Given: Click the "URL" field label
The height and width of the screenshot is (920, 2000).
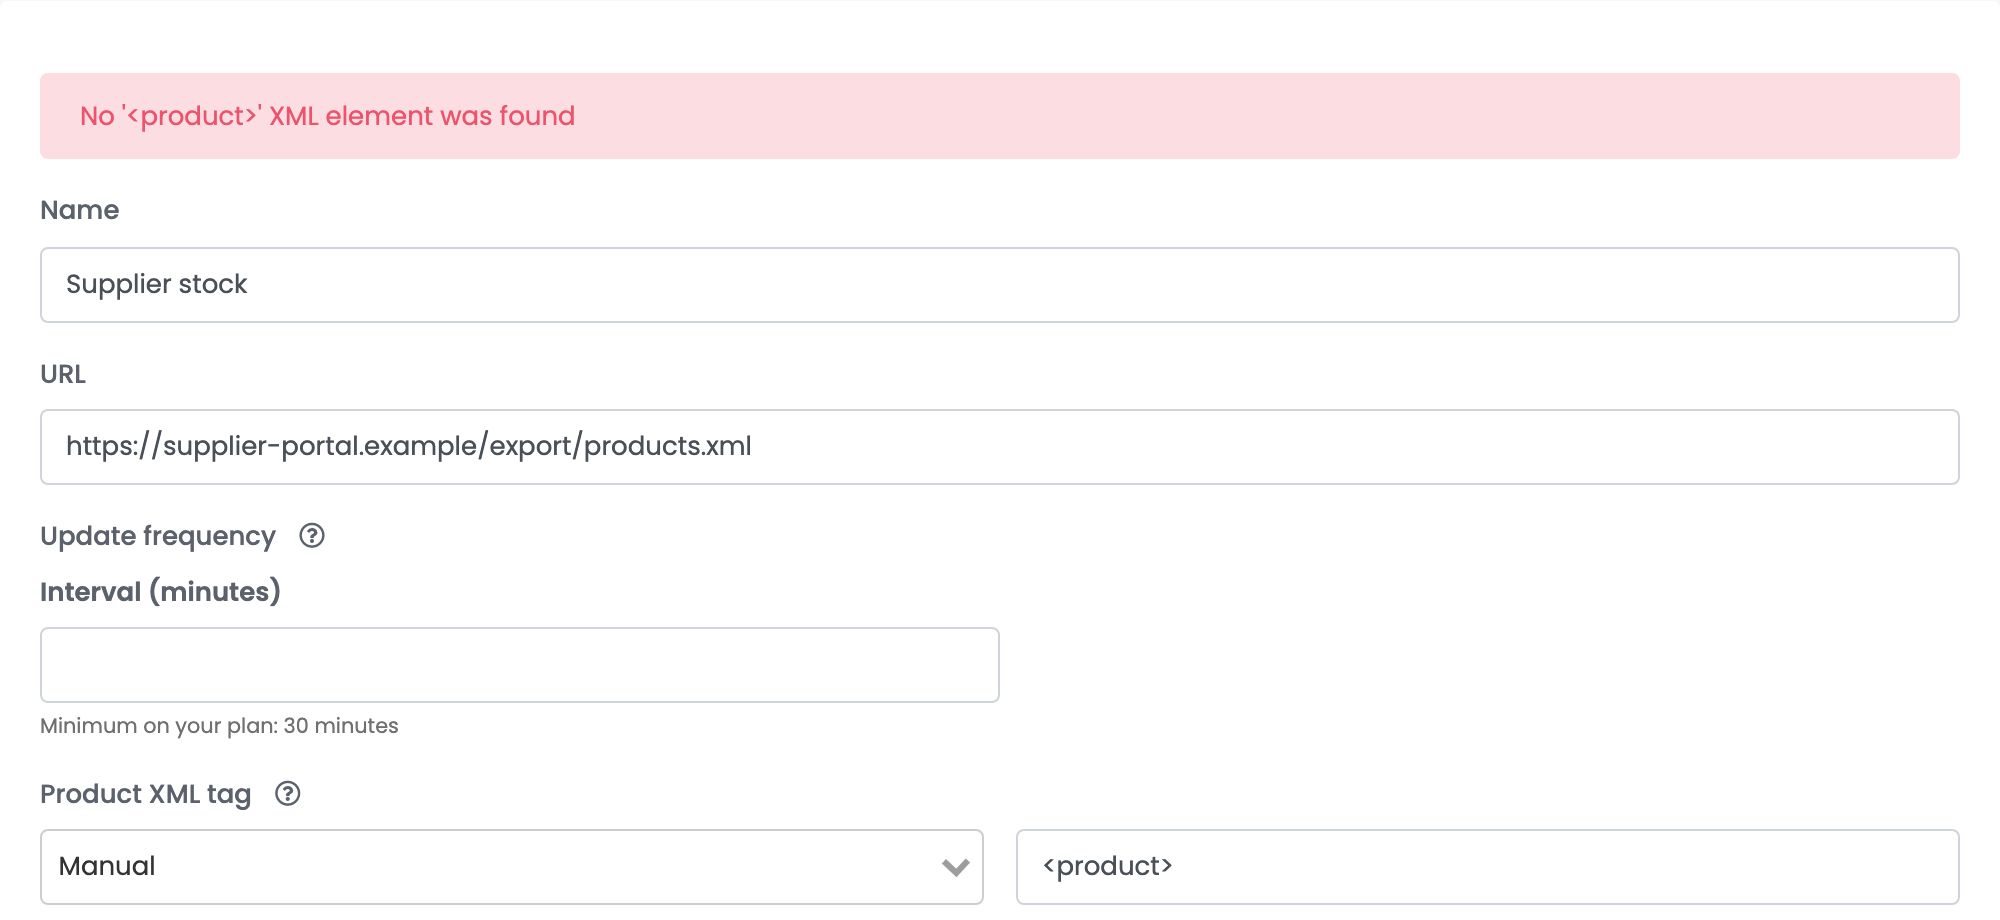Looking at the screenshot, I should (63, 374).
